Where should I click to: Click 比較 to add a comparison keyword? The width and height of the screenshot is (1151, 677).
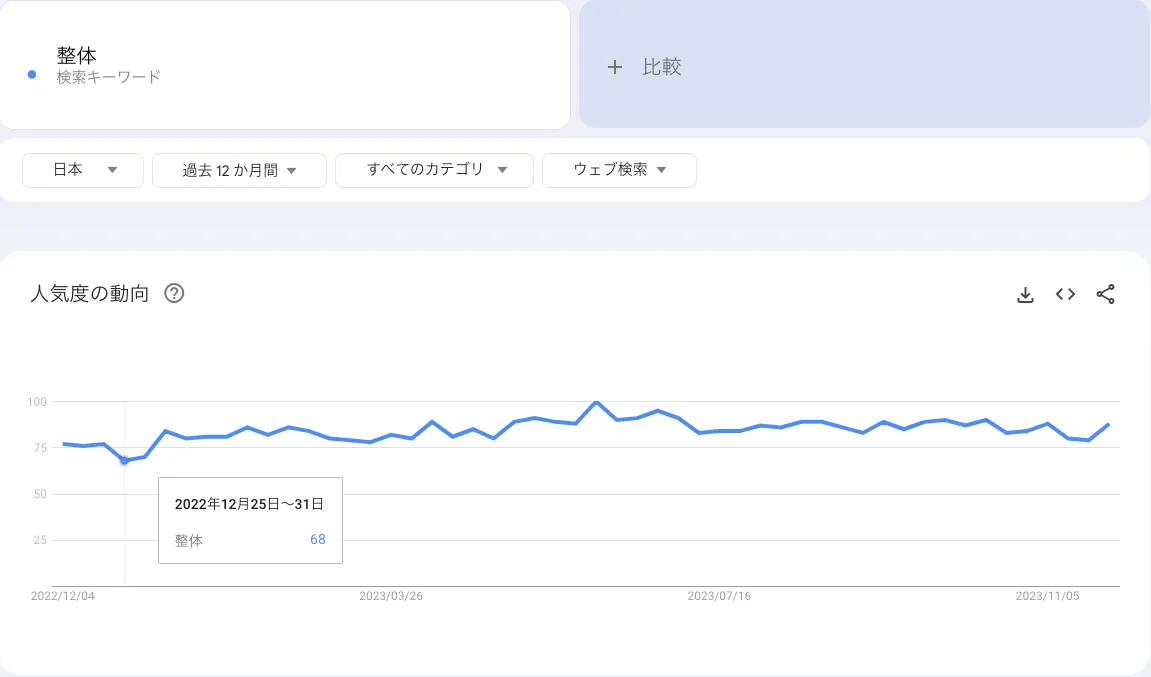(662, 66)
